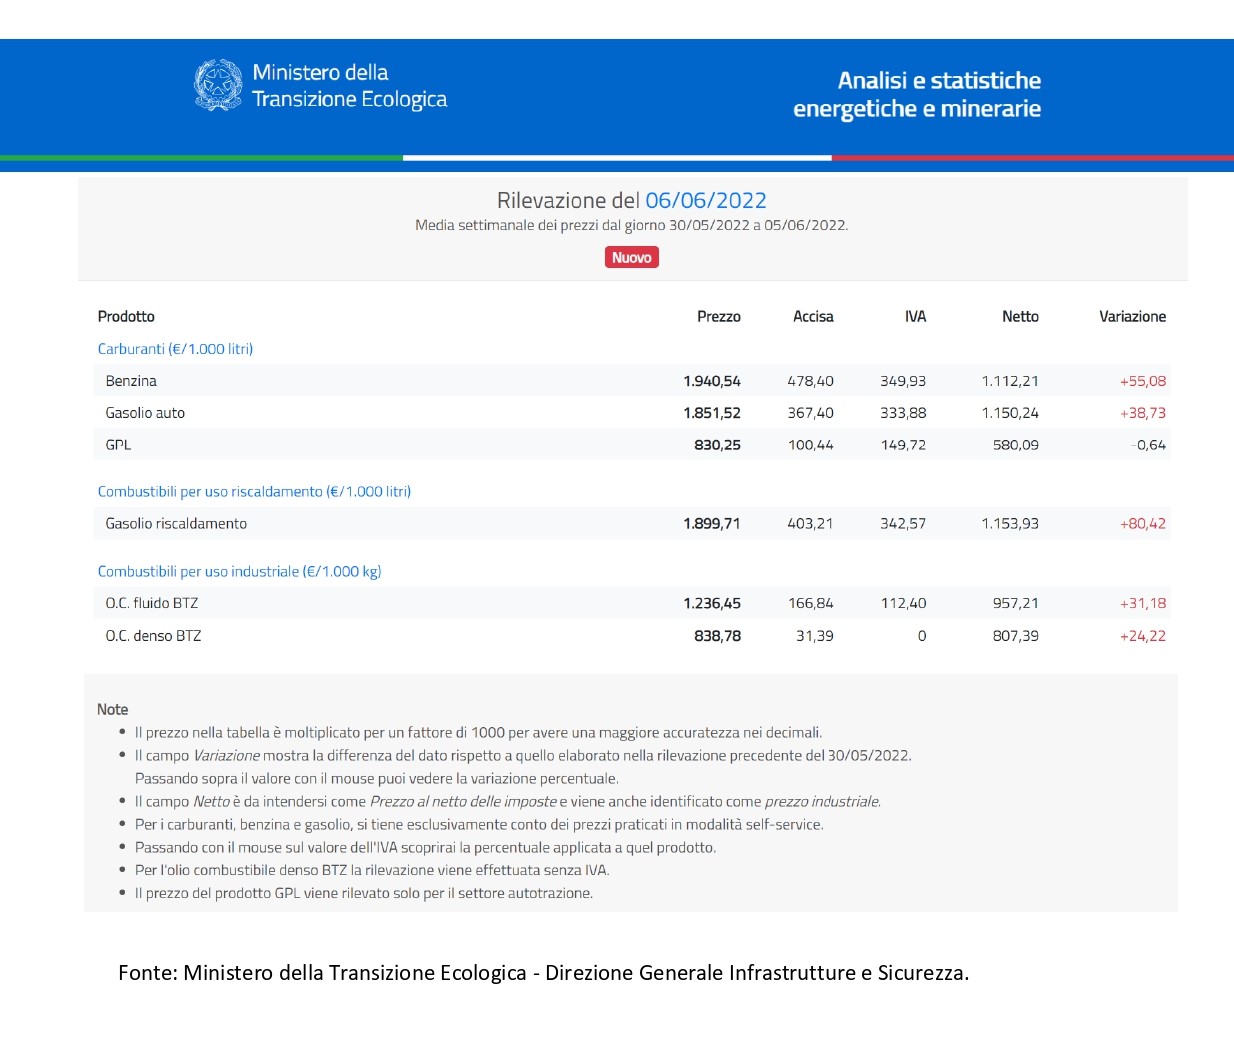Click O.C. denso netto value 807,39
The image size is (1234, 1045).
tap(1015, 636)
